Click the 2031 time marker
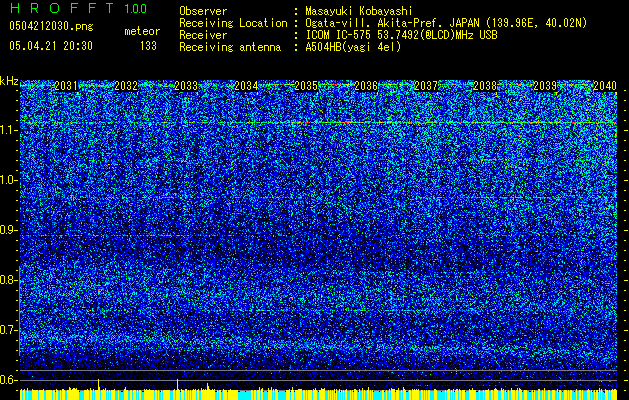Screen dimensions: 629x400 66,86
